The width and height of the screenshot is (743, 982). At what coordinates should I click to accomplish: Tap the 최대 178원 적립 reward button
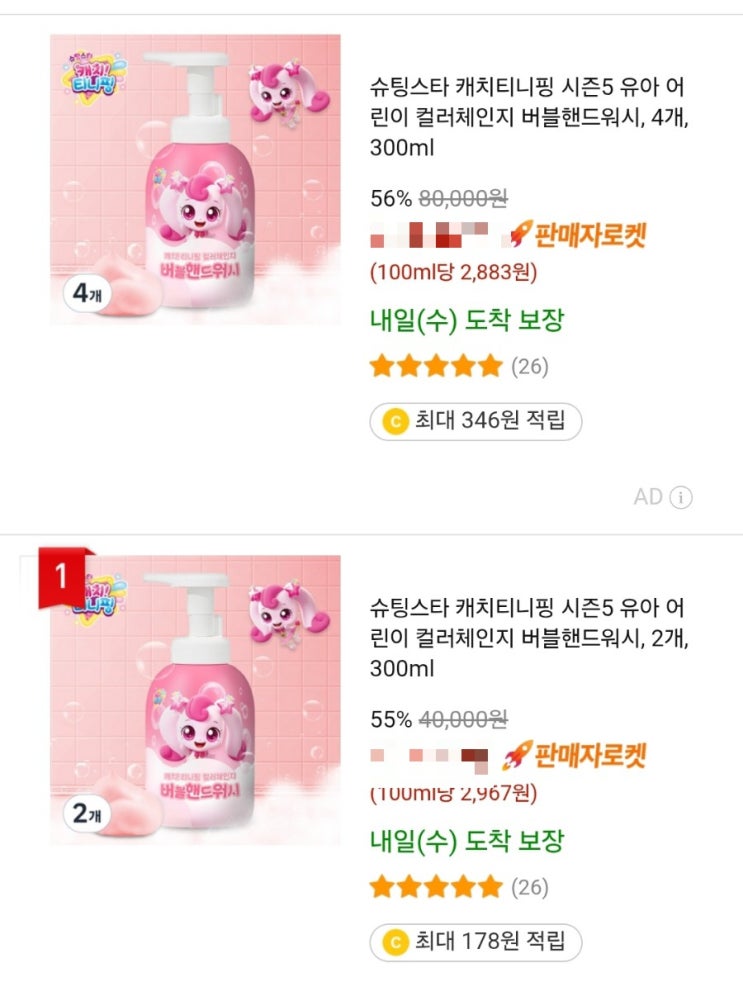475,941
